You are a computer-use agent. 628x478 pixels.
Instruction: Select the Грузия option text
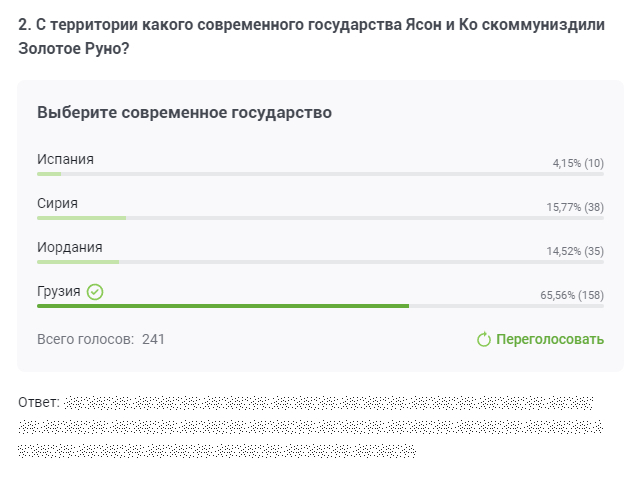[58, 291]
